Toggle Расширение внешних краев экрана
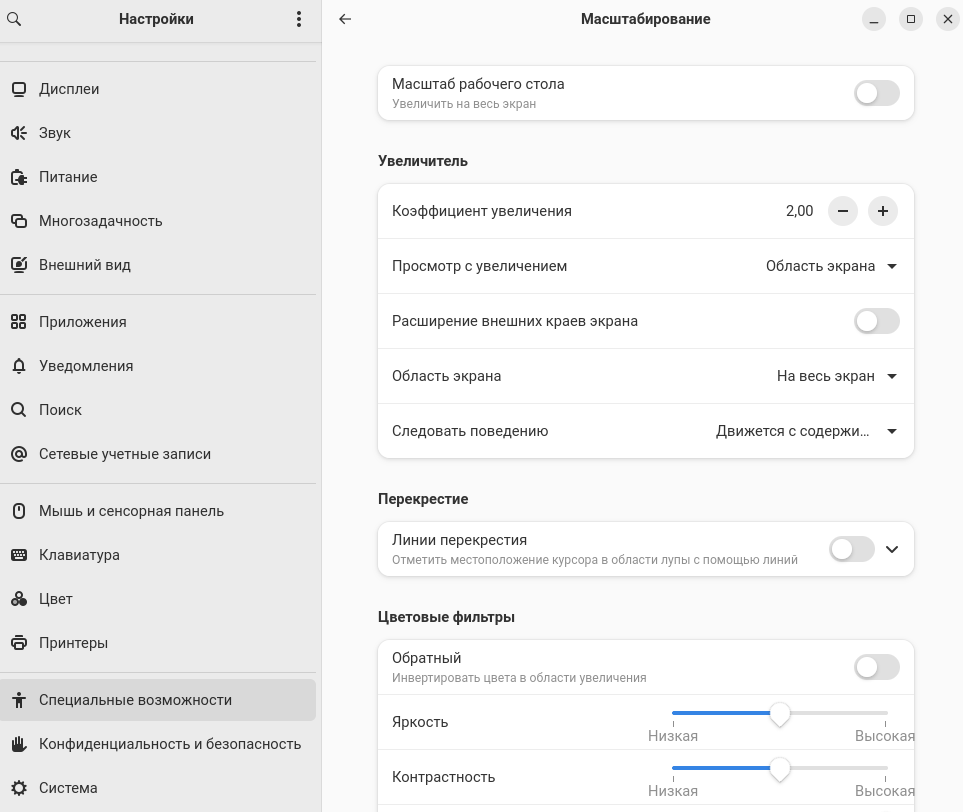Screen dimensions: 963x812 coord(876,321)
